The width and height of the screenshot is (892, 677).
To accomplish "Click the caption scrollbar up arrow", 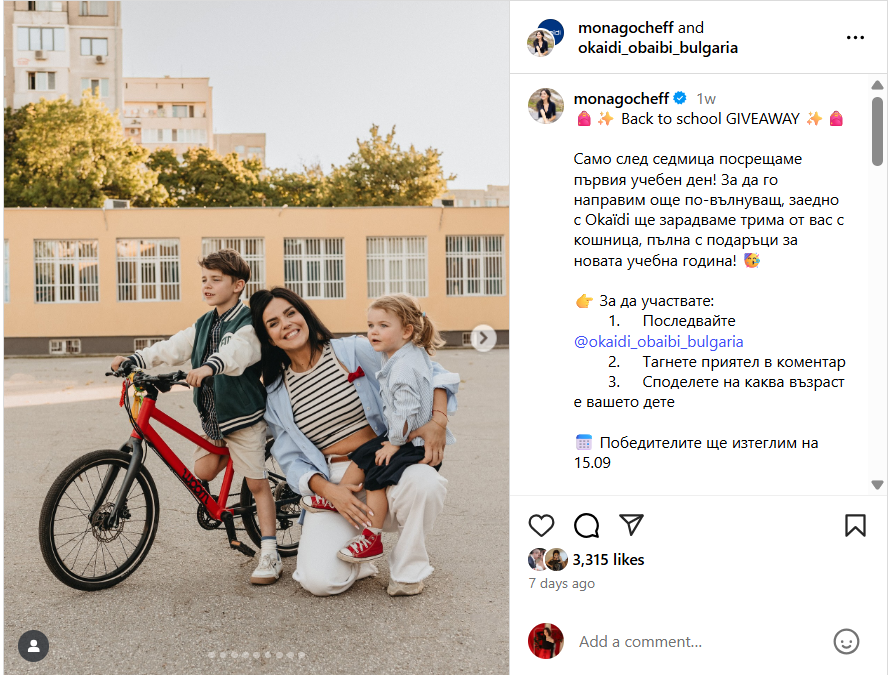I will pyautogui.click(x=877, y=85).
